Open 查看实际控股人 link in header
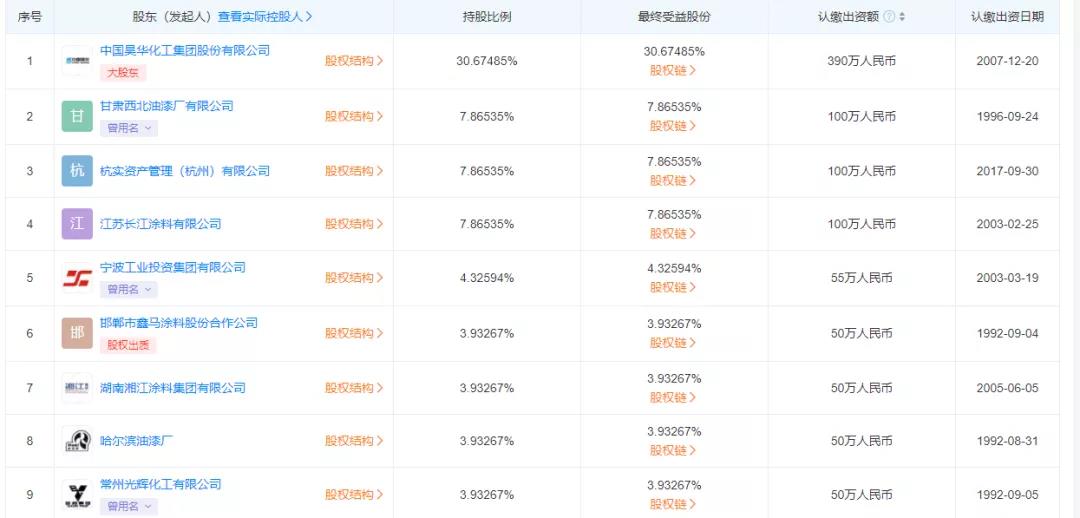The width and height of the screenshot is (1080, 518). pyautogui.click(x=265, y=17)
